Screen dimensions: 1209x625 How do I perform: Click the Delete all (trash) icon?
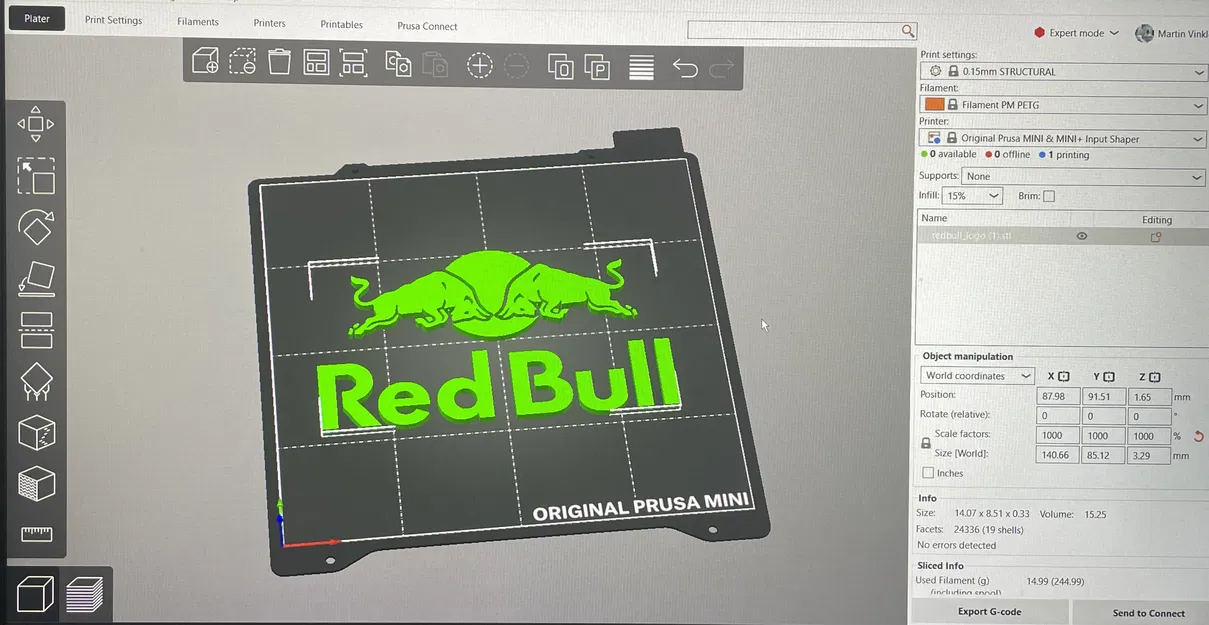pos(279,61)
